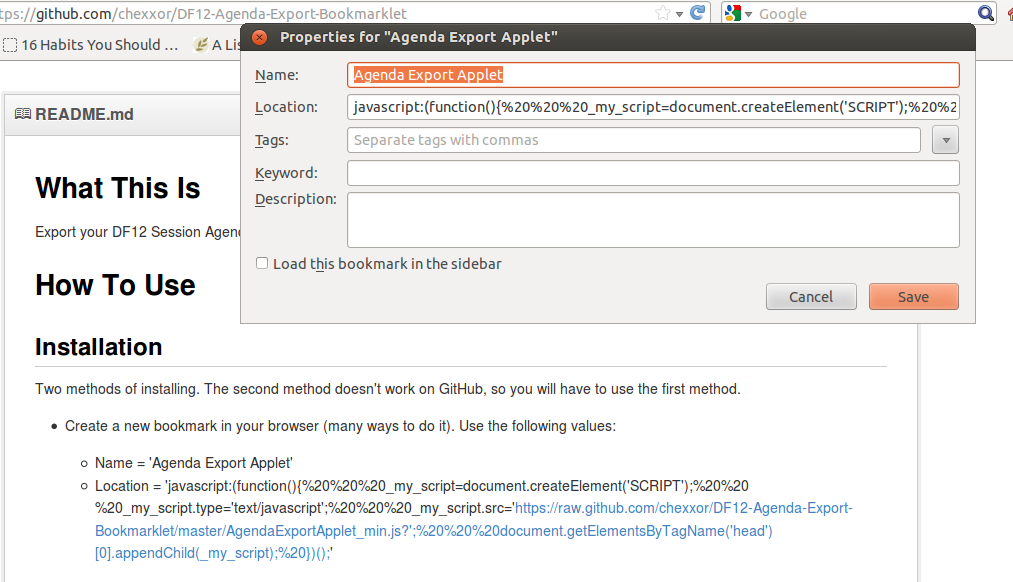
Task: Expand the Tags dropdown arrow button
Action: tap(945, 140)
